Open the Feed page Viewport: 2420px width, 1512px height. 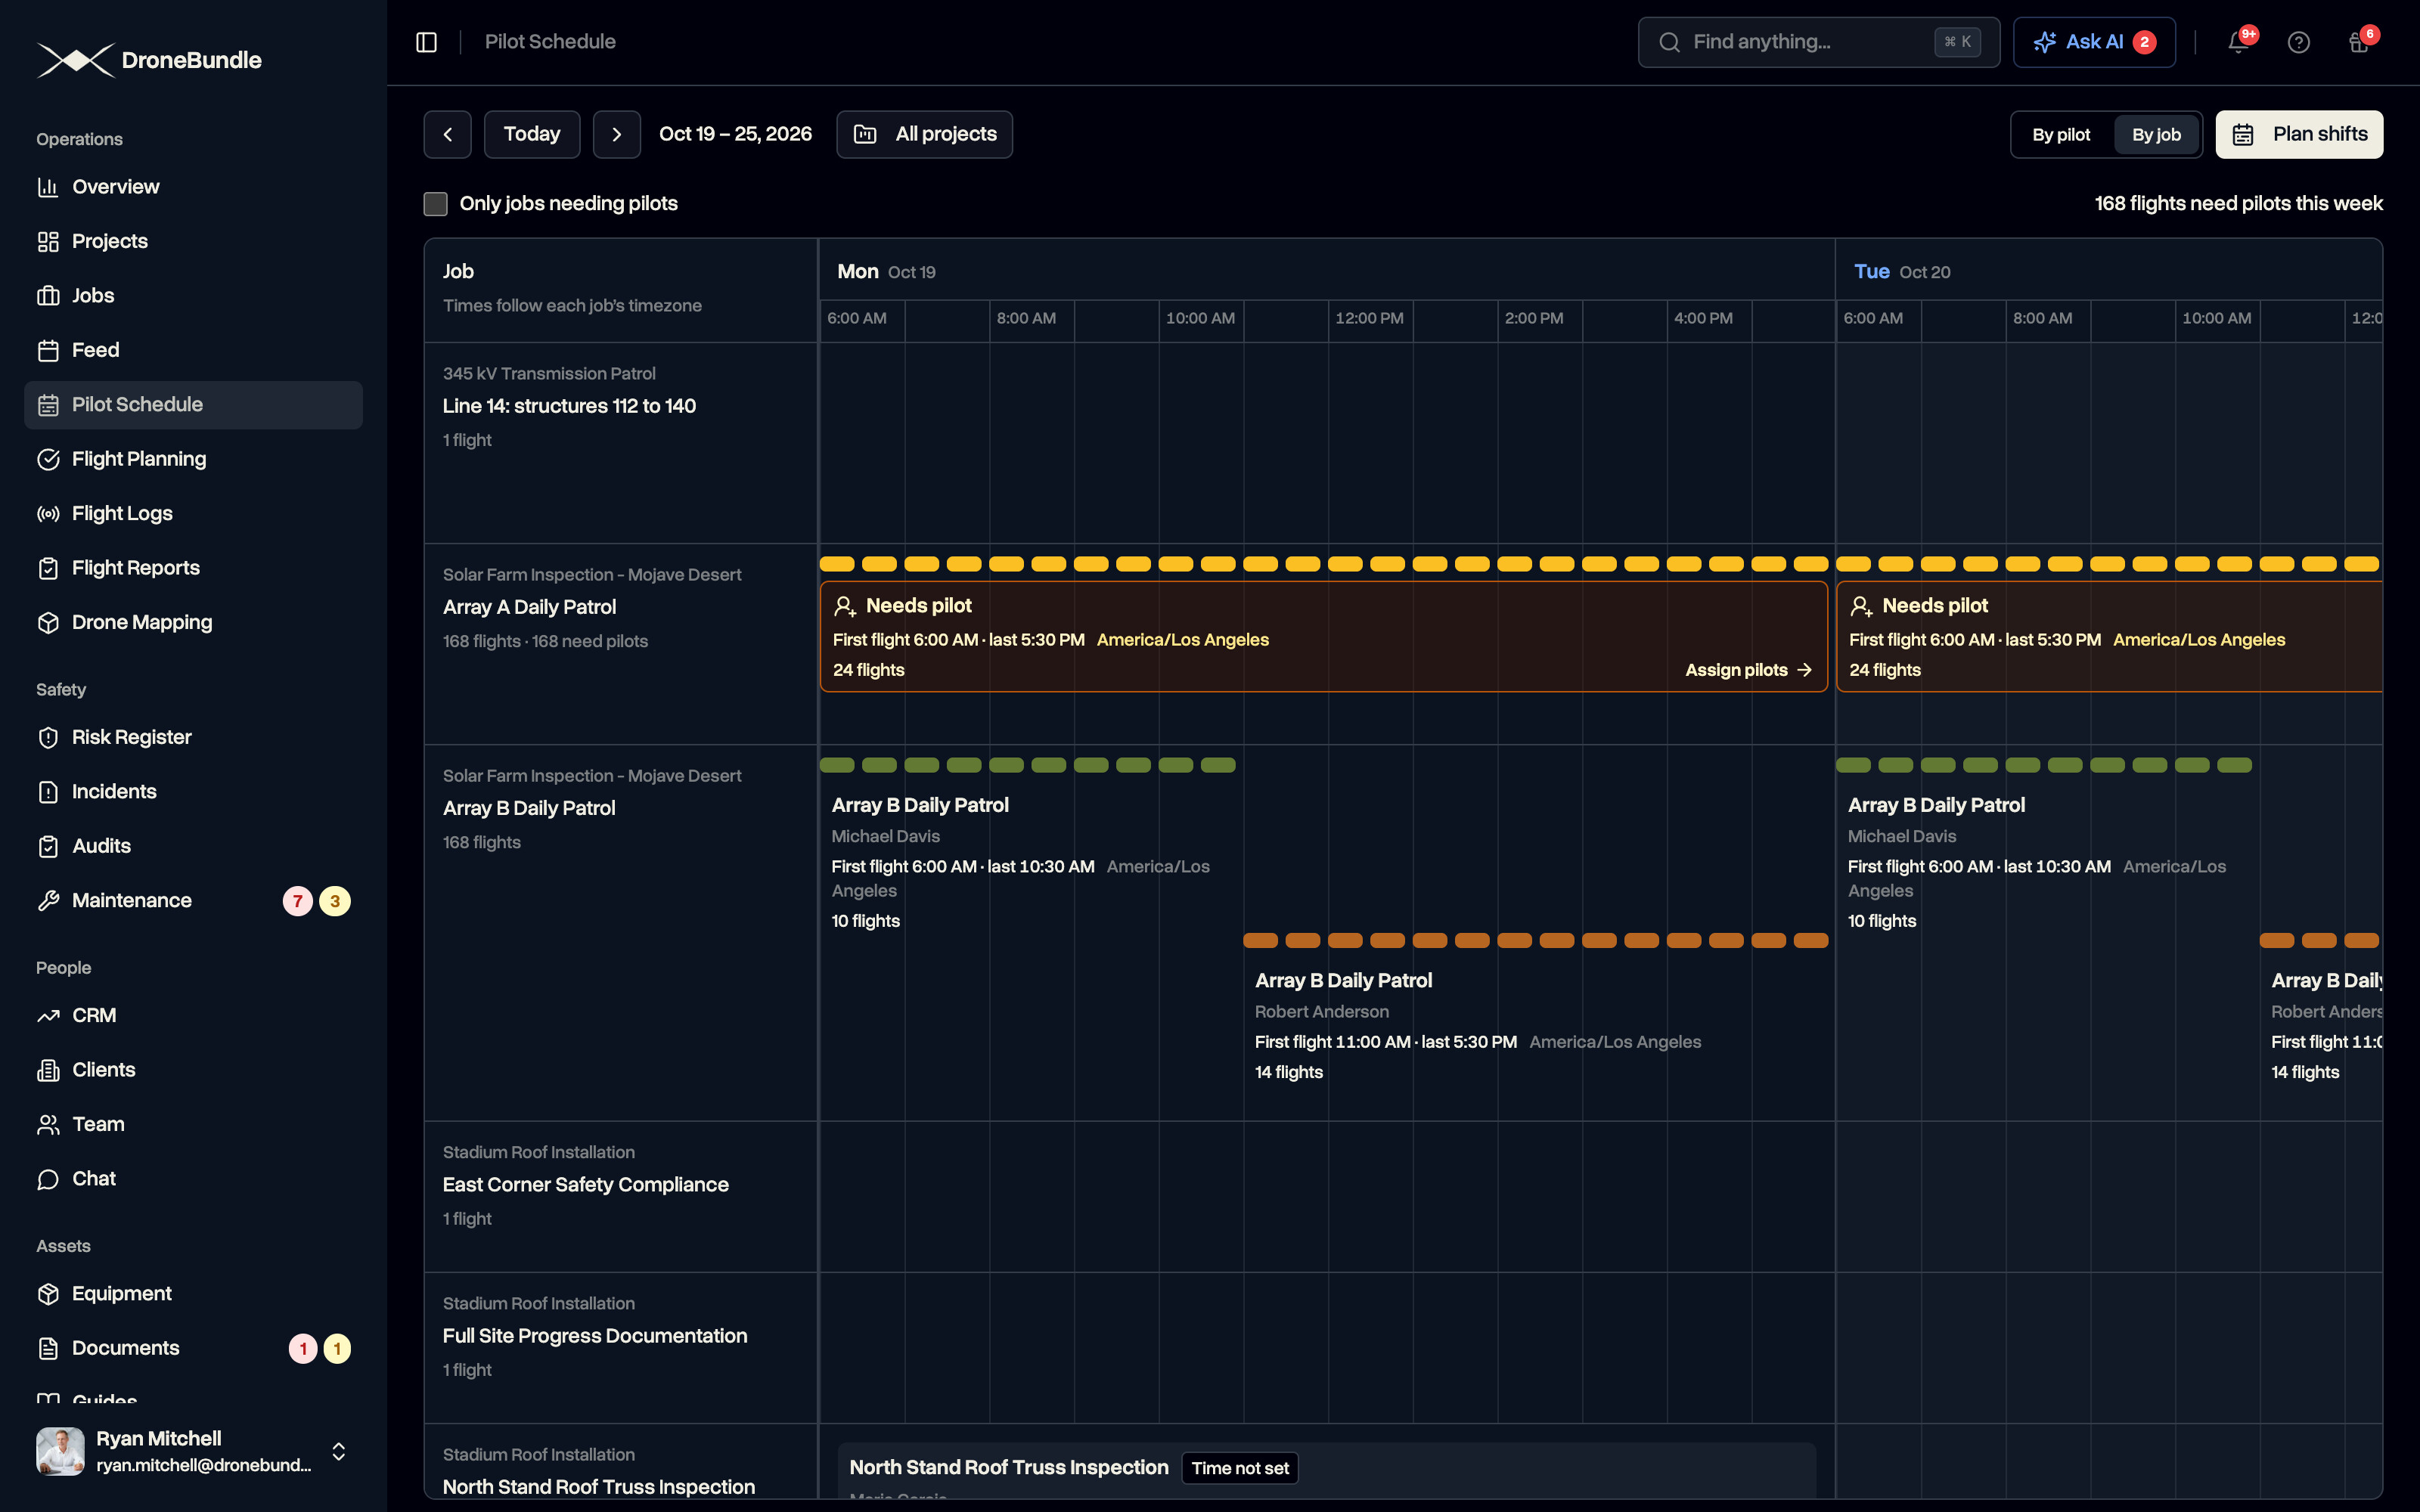(x=193, y=350)
